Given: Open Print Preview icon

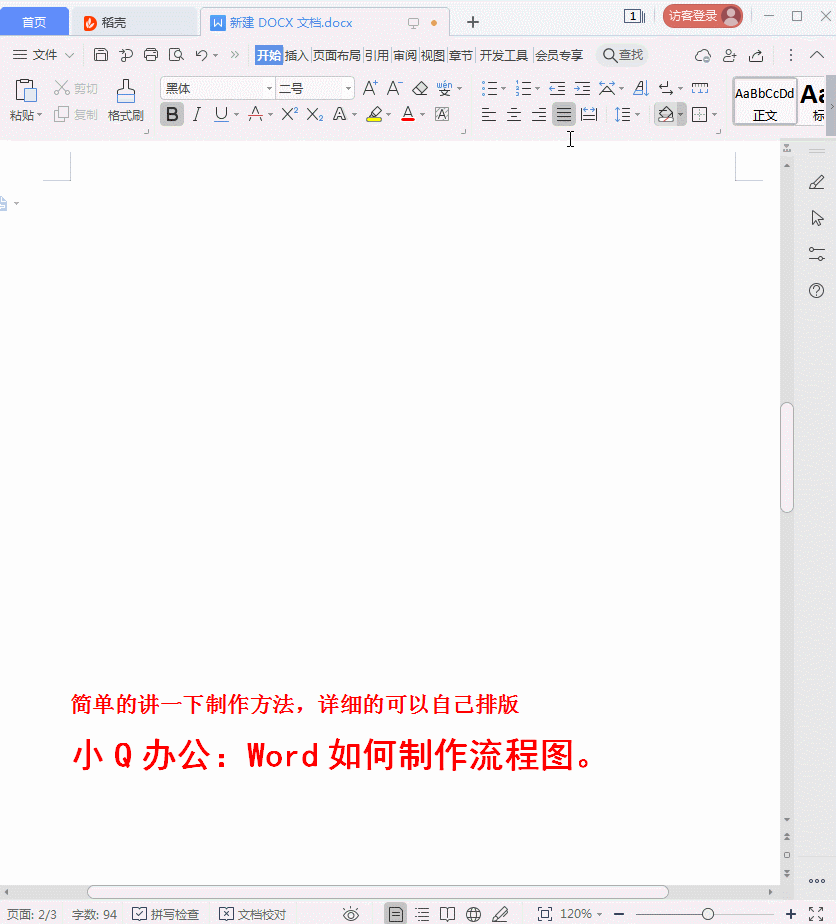Looking at the screenshot, I should (x=176, y=55).
